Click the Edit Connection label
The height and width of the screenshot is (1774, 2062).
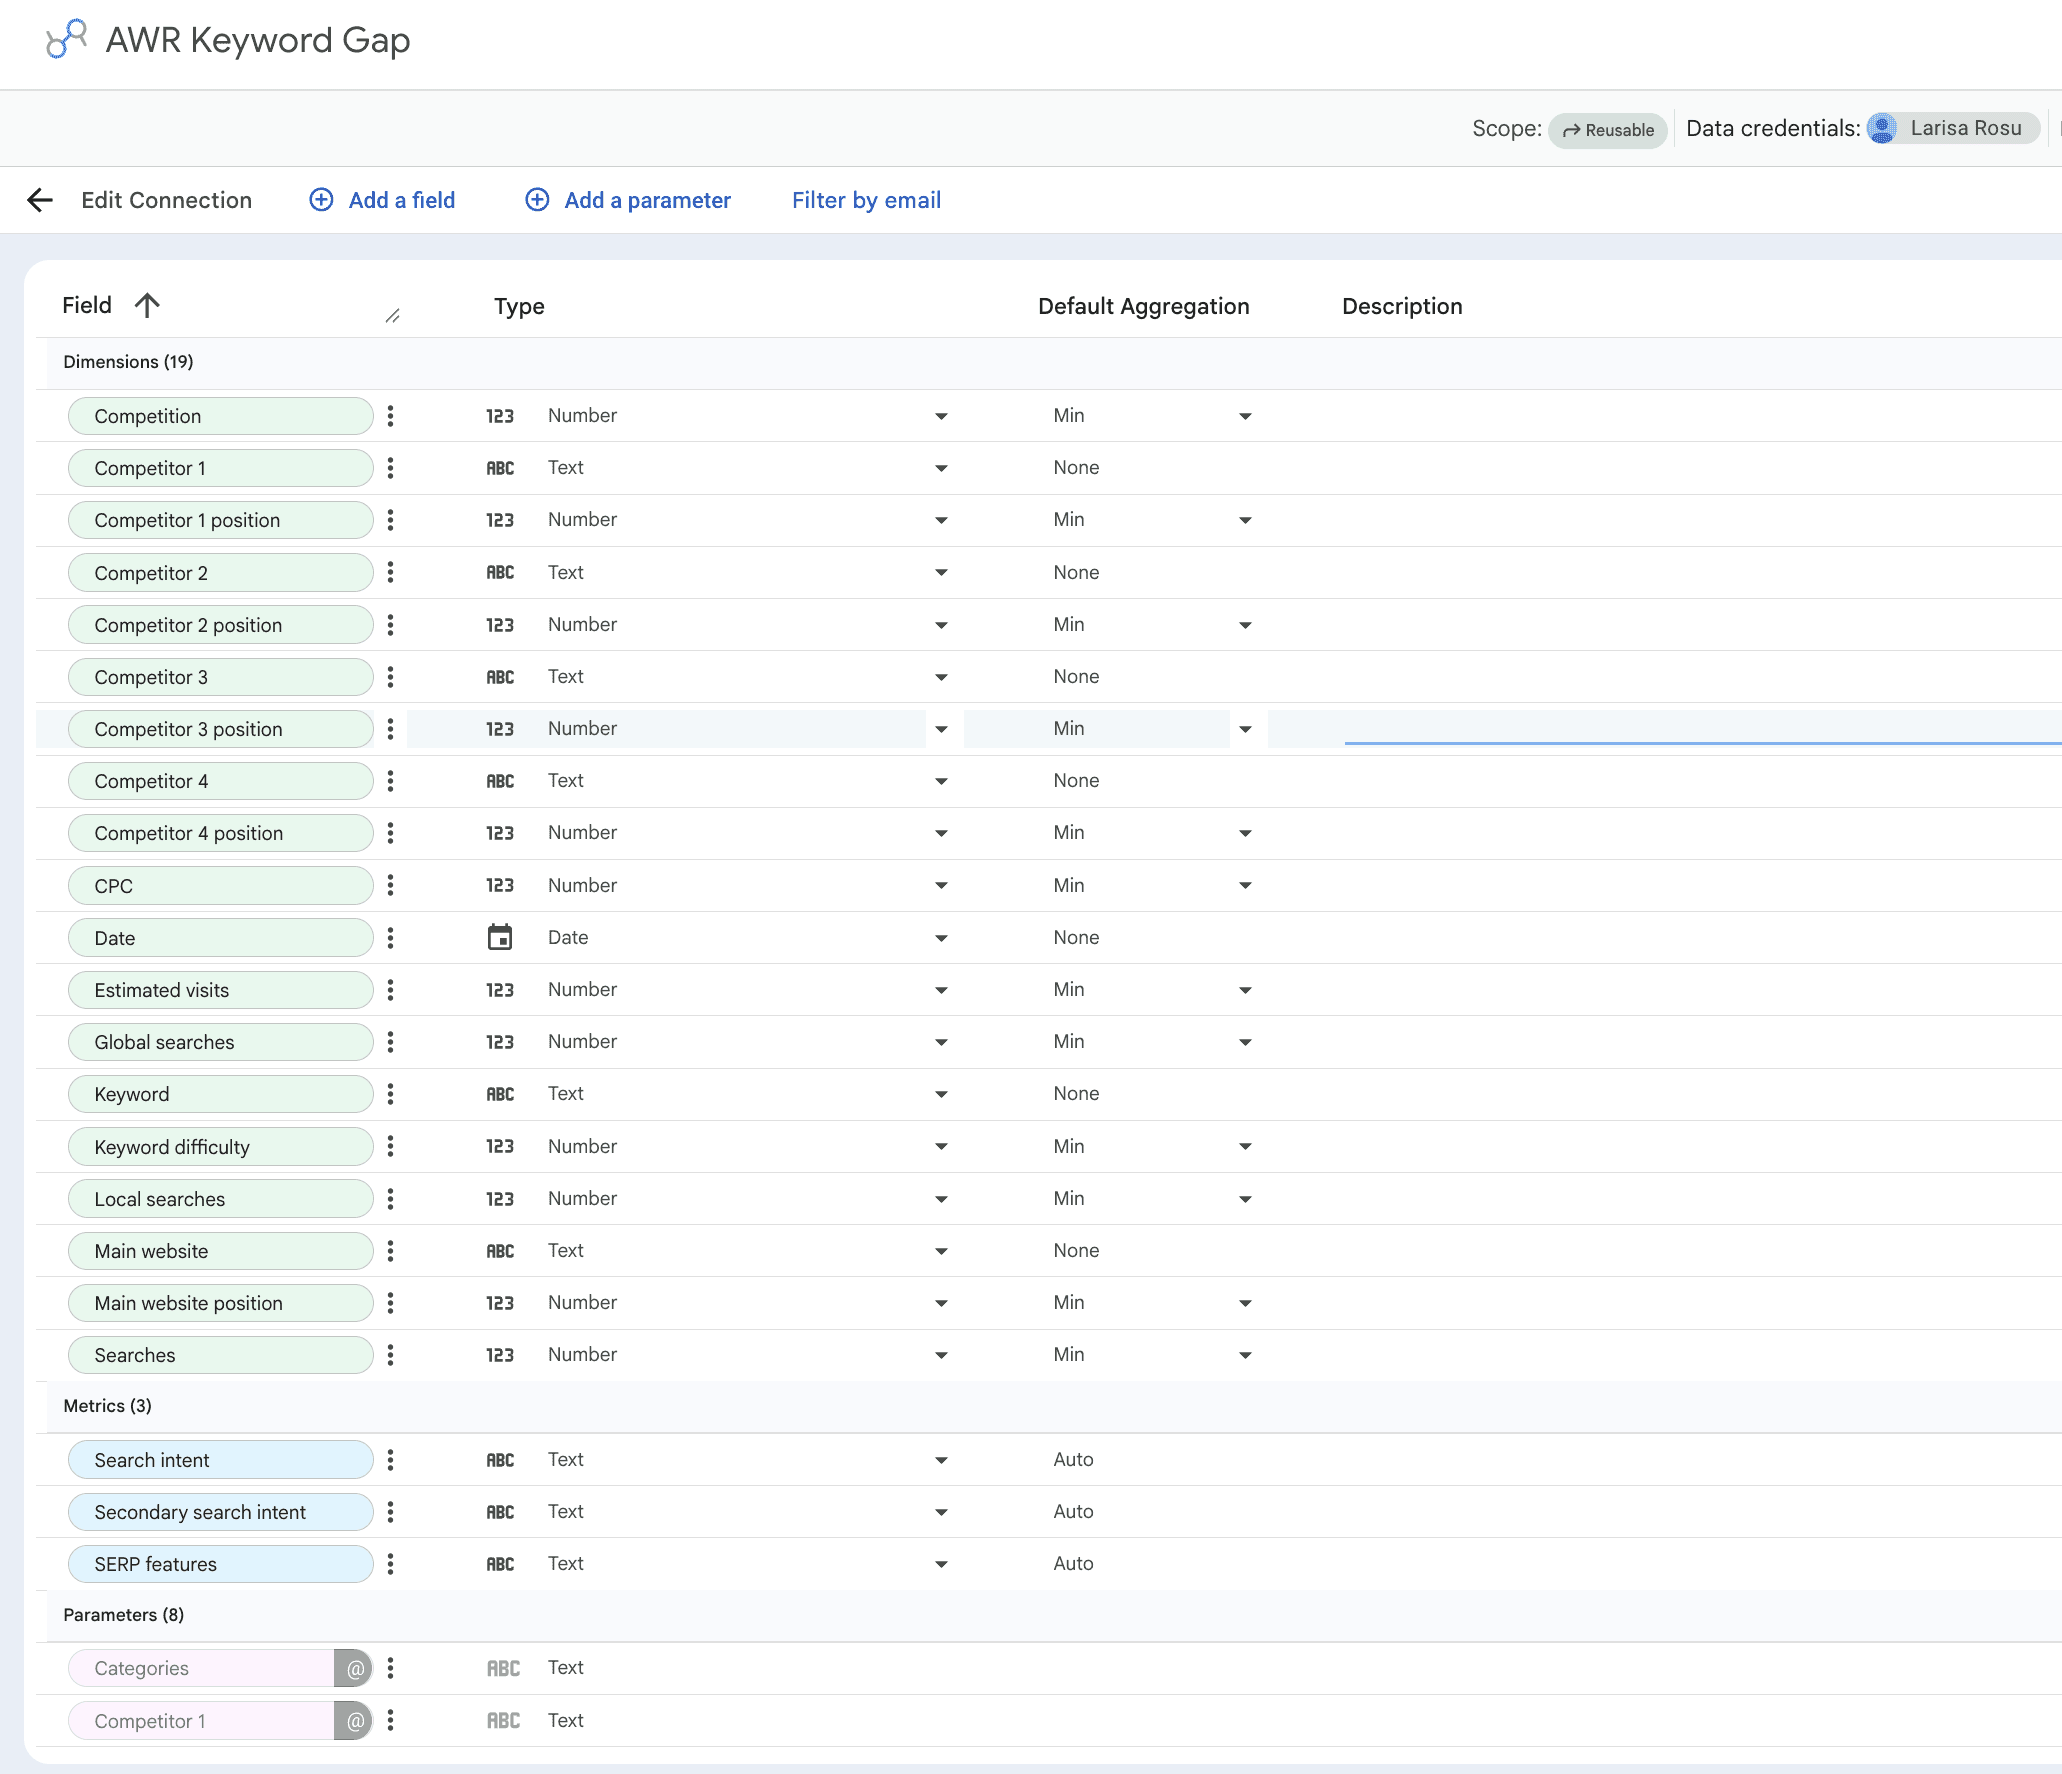(x=166, y=200)
